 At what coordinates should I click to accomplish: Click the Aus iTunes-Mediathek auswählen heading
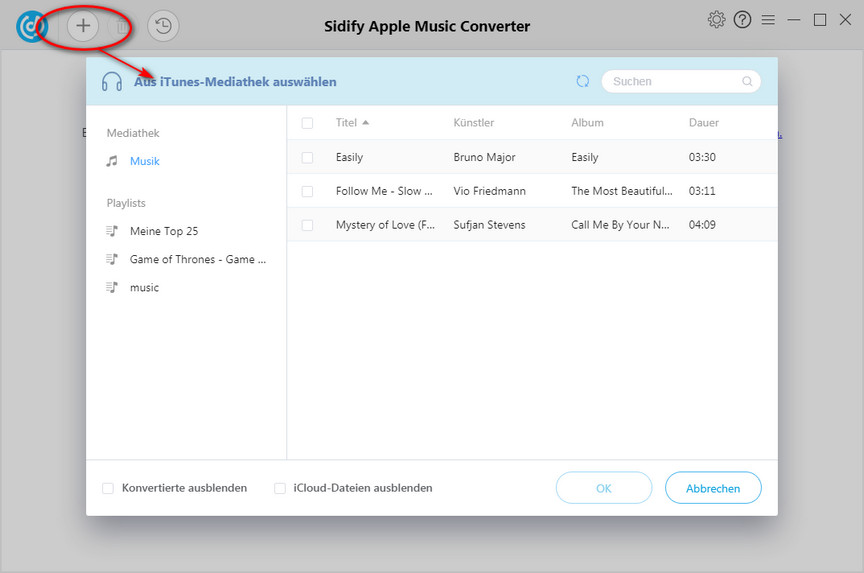coord(235,82)
